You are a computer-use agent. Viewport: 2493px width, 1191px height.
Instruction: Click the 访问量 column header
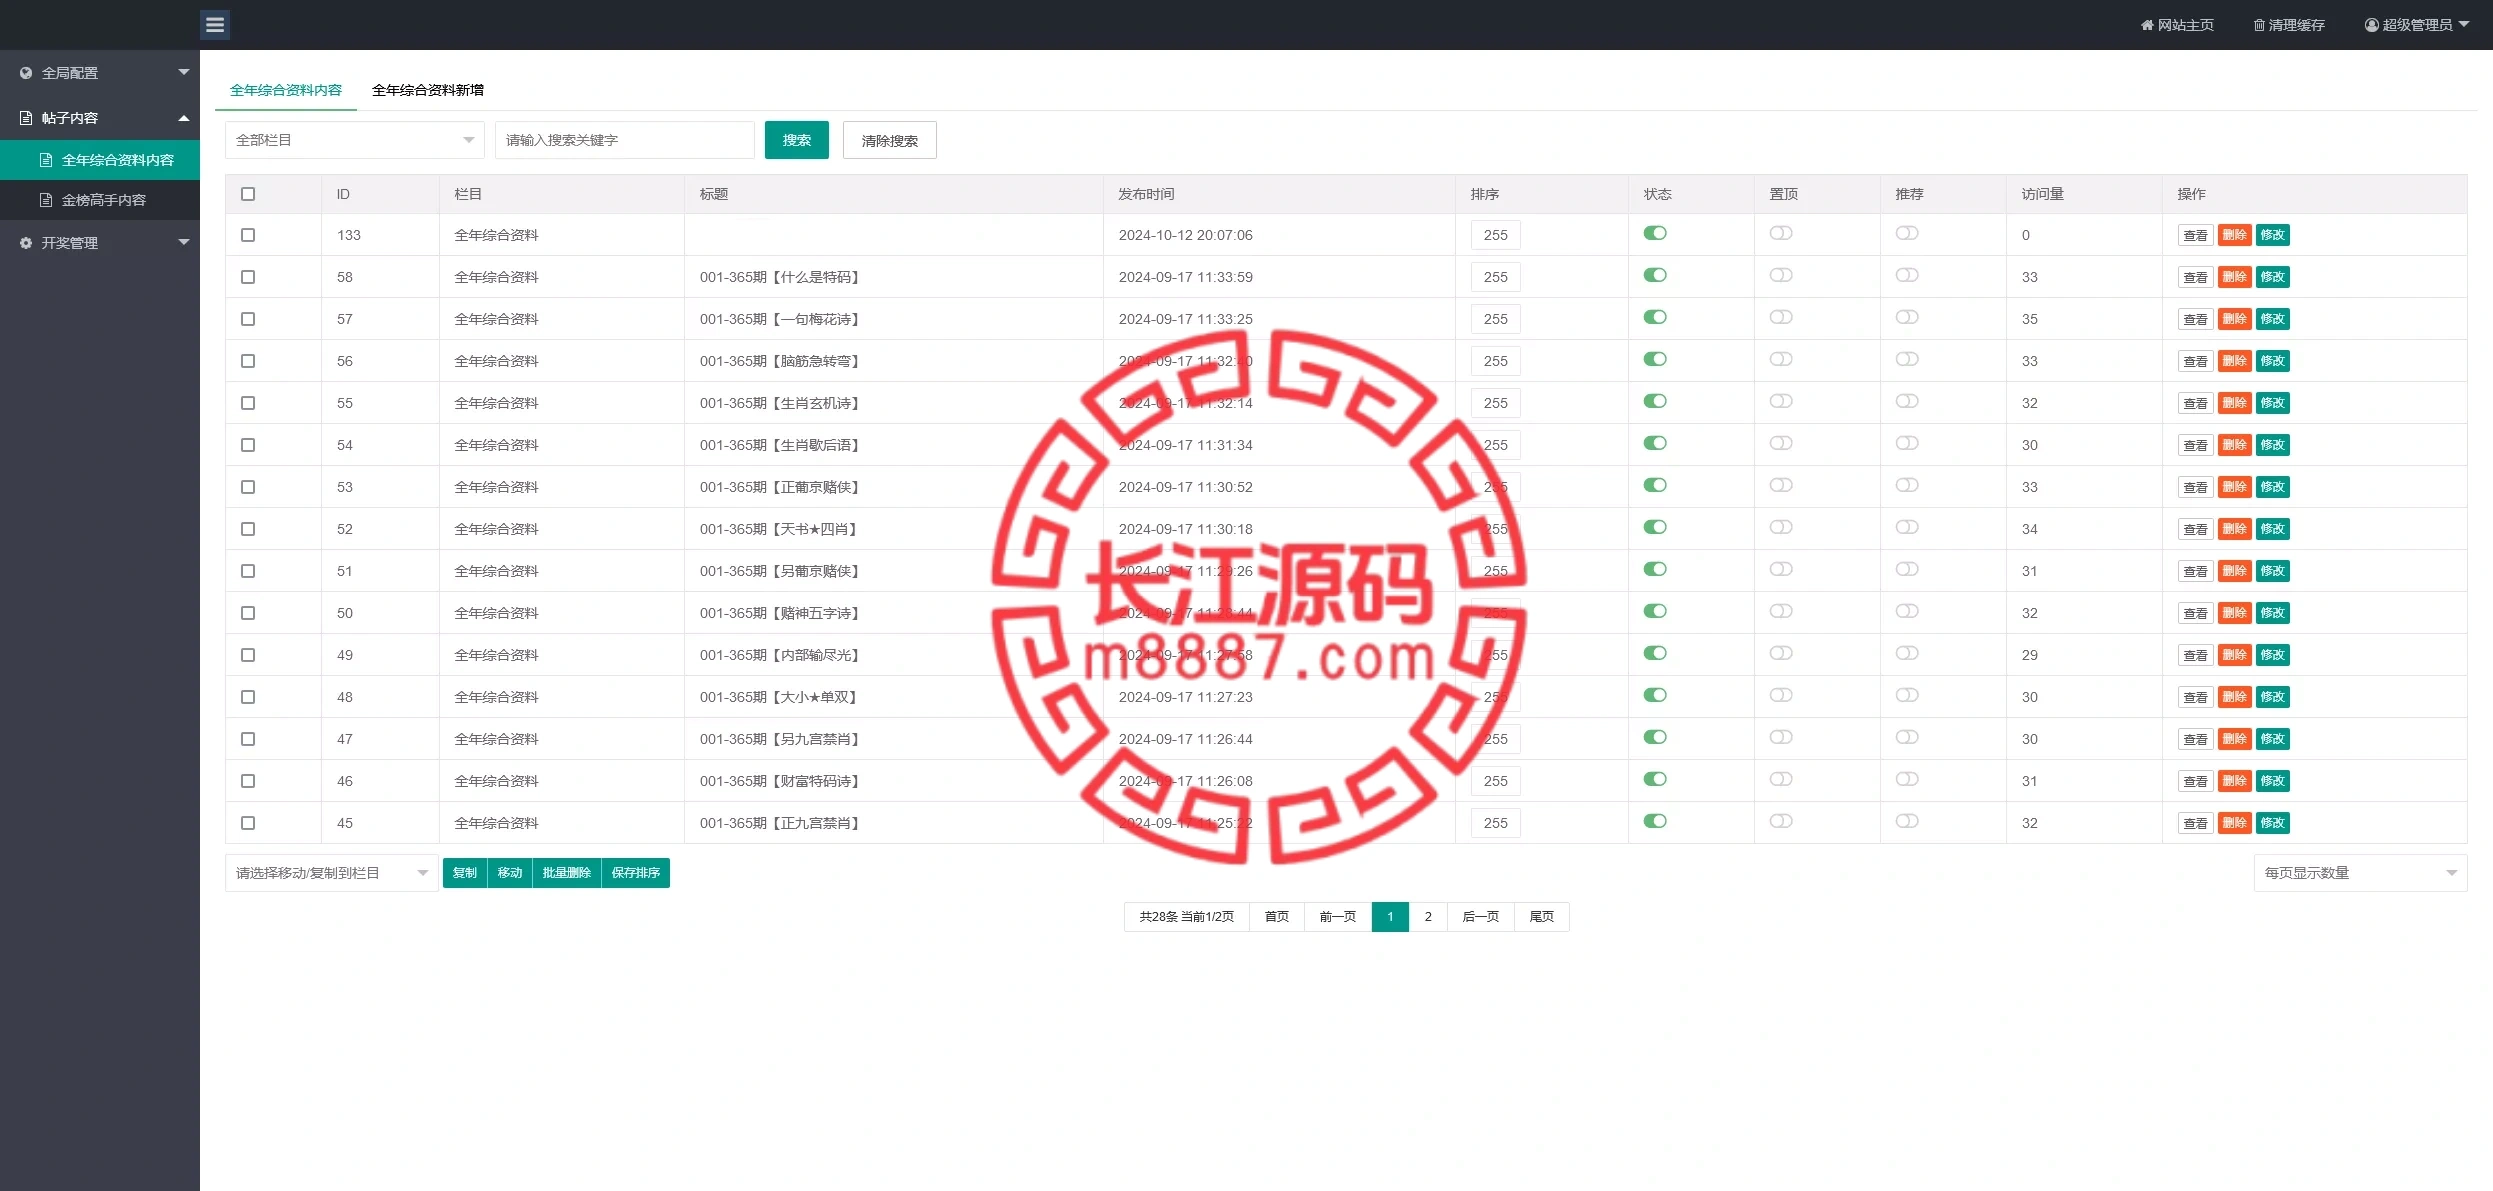click(x=2043, y=194)
